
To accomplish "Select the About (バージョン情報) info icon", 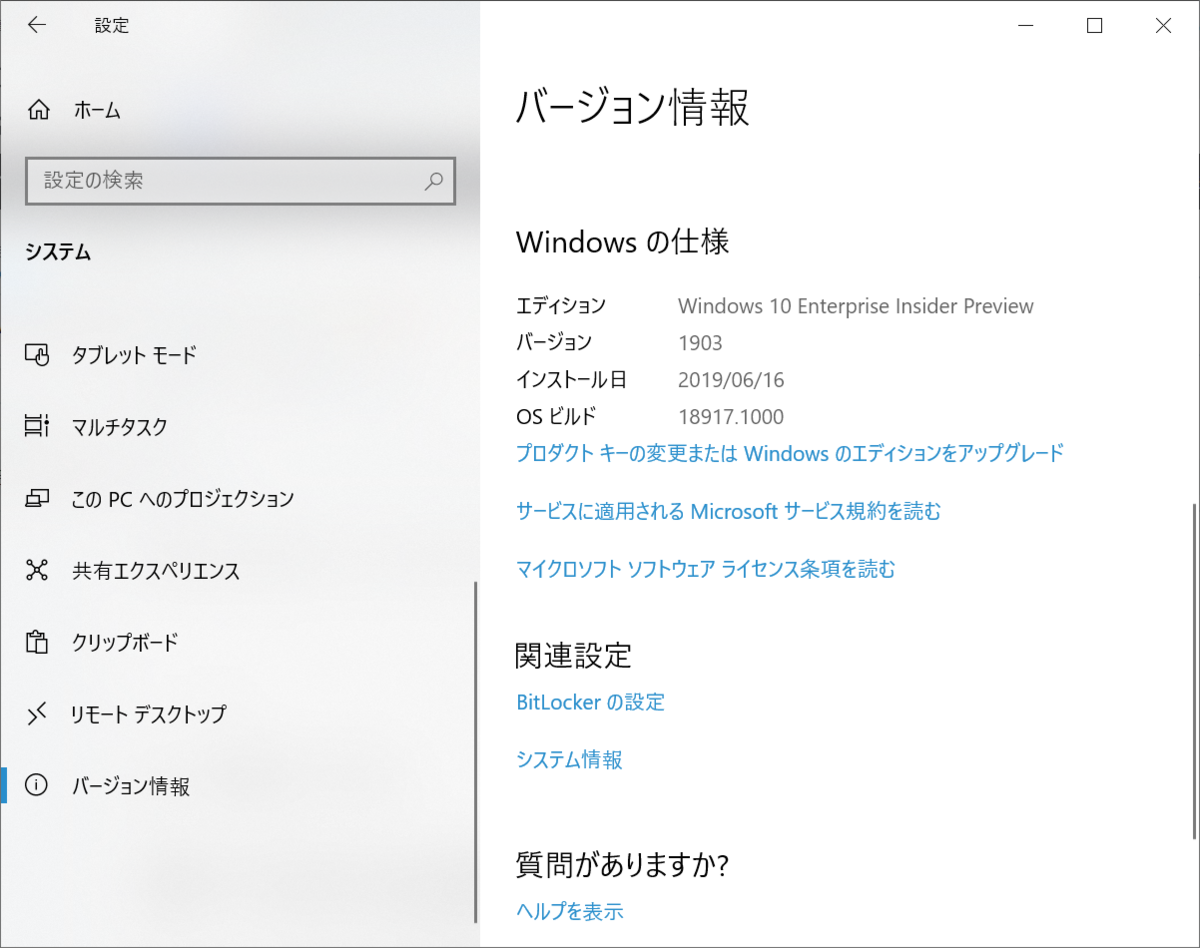I will pyautogui.click(x=37, y=786).
